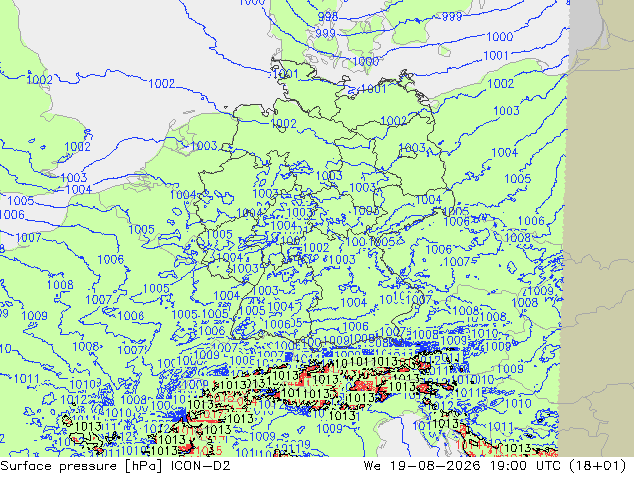
Task: Click the '19:00 UTC' time label
Action: tap(525, 466)
